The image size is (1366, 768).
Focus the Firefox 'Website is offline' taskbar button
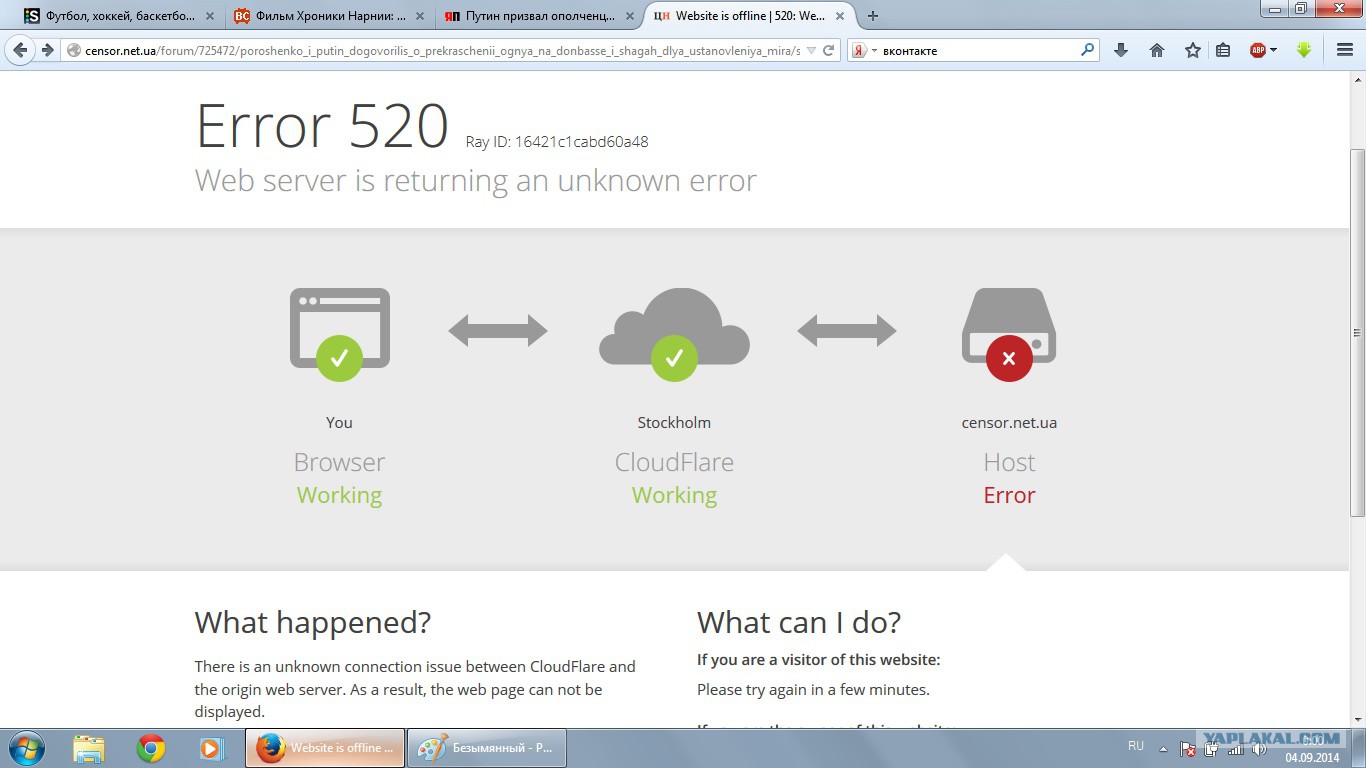coord(325,748)
